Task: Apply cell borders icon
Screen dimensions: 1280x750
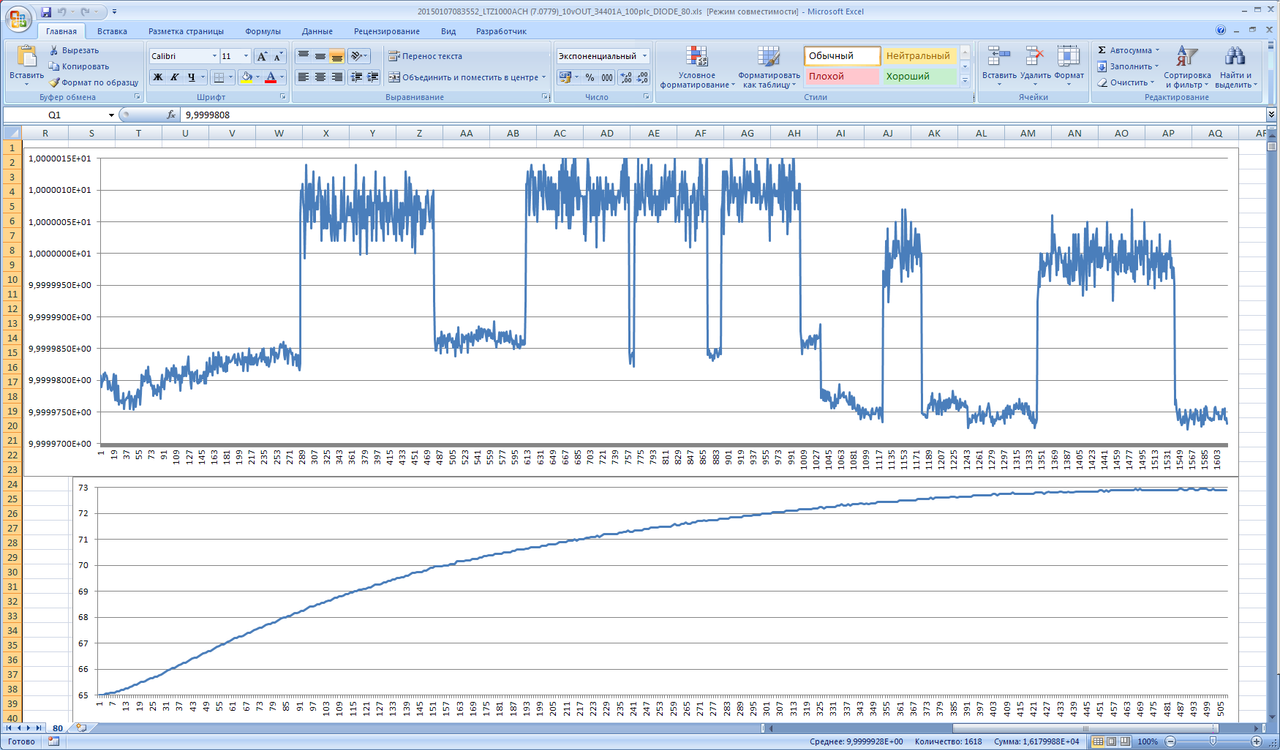Action: (x=218, y=77)
